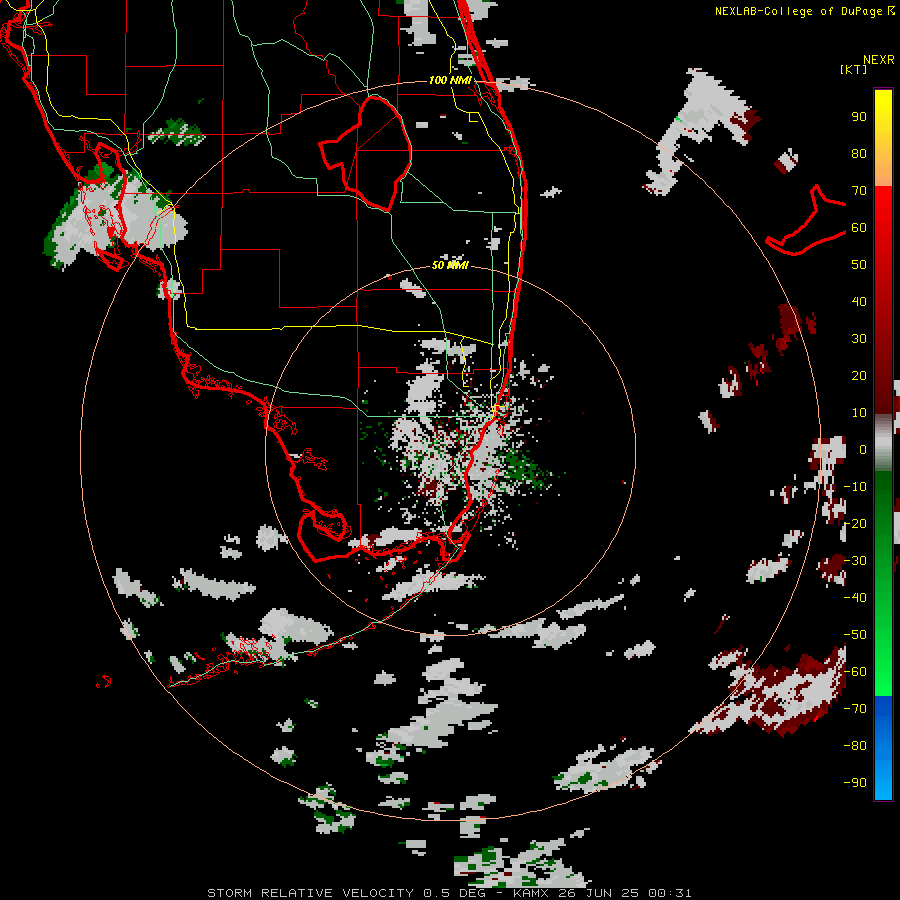900x900 pixels.
Task: Select the 60 value on velocity scale
Action: coord(859,228)
